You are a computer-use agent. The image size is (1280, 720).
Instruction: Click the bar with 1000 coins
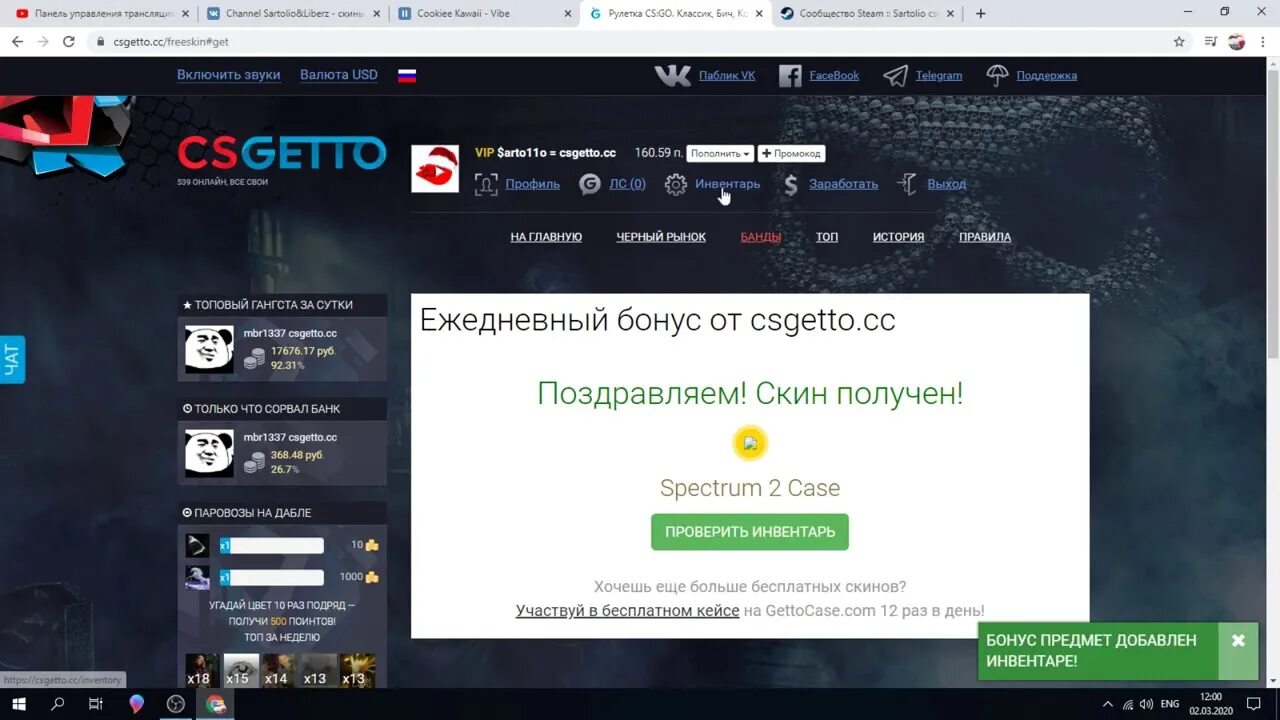tap(272, 577)
